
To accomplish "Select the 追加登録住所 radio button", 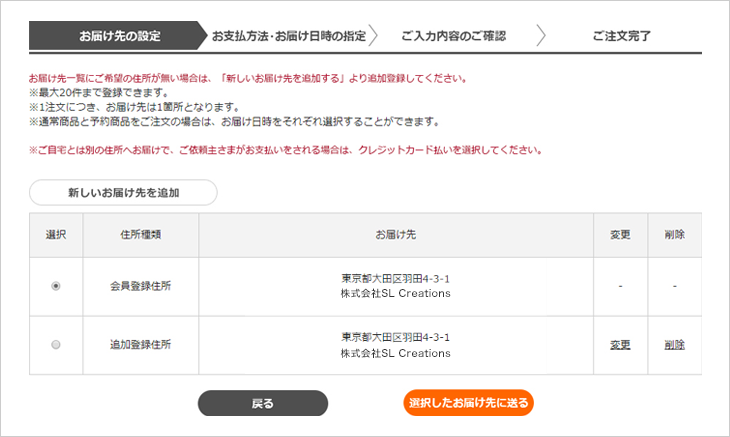I will click(x=55, y=345).
